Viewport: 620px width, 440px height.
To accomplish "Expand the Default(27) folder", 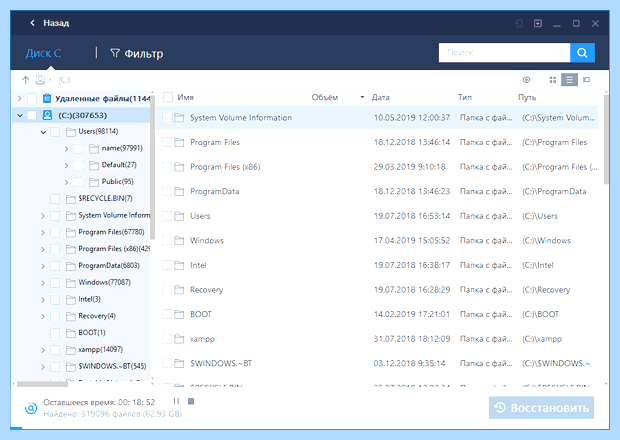I will click(66, 165).
